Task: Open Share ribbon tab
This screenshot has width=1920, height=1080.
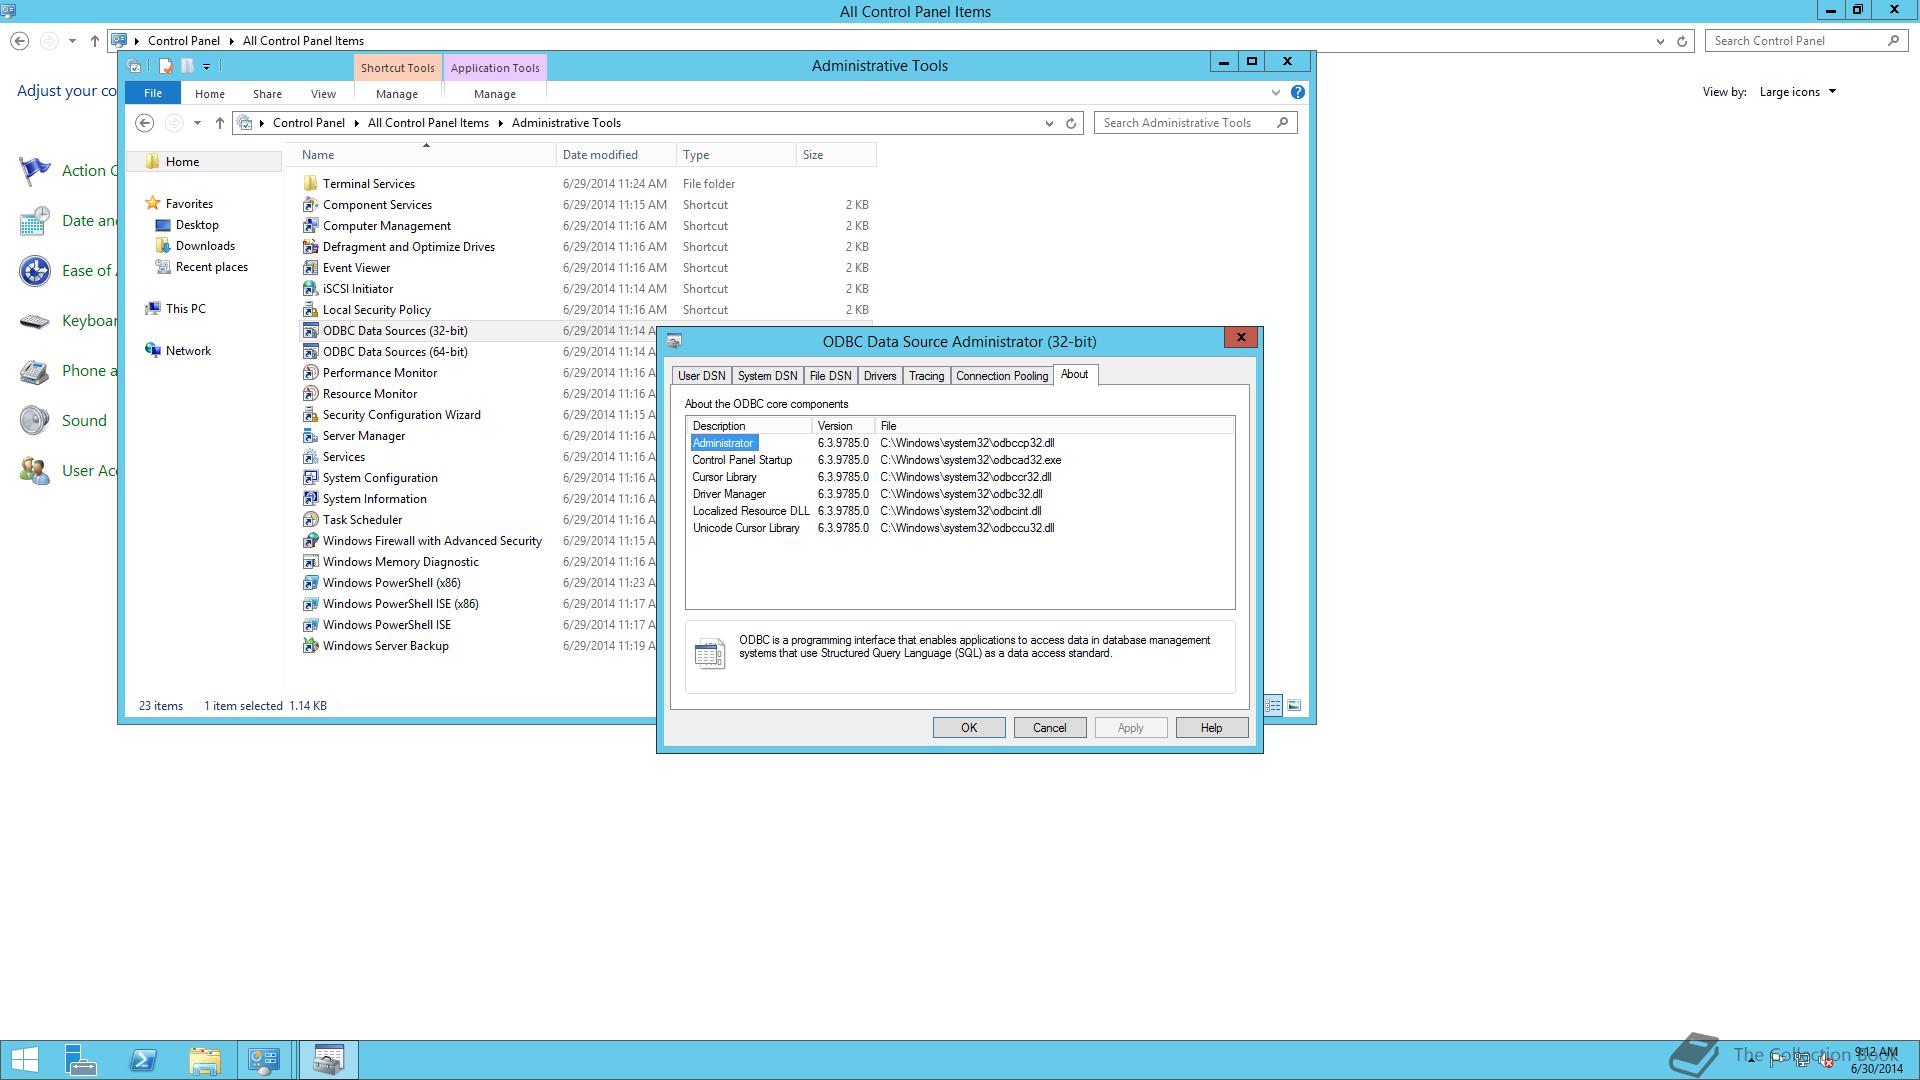Action: tap(267, 93)
